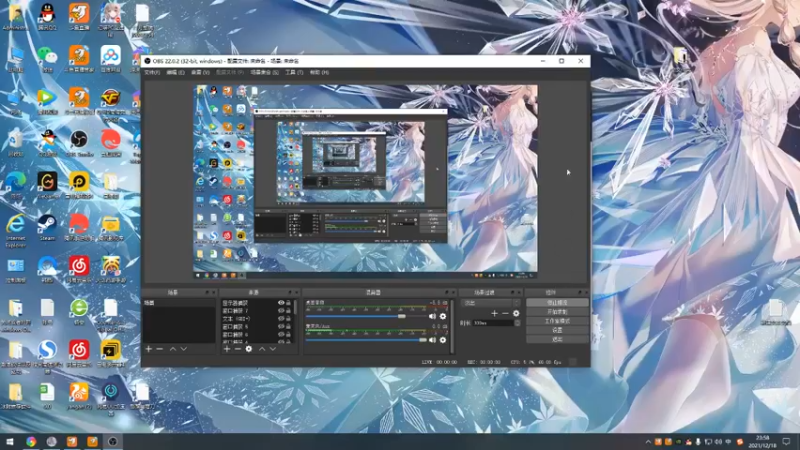
Task: Mute the Desktop Audio speaker icon
Action: (x=432, y=316)
